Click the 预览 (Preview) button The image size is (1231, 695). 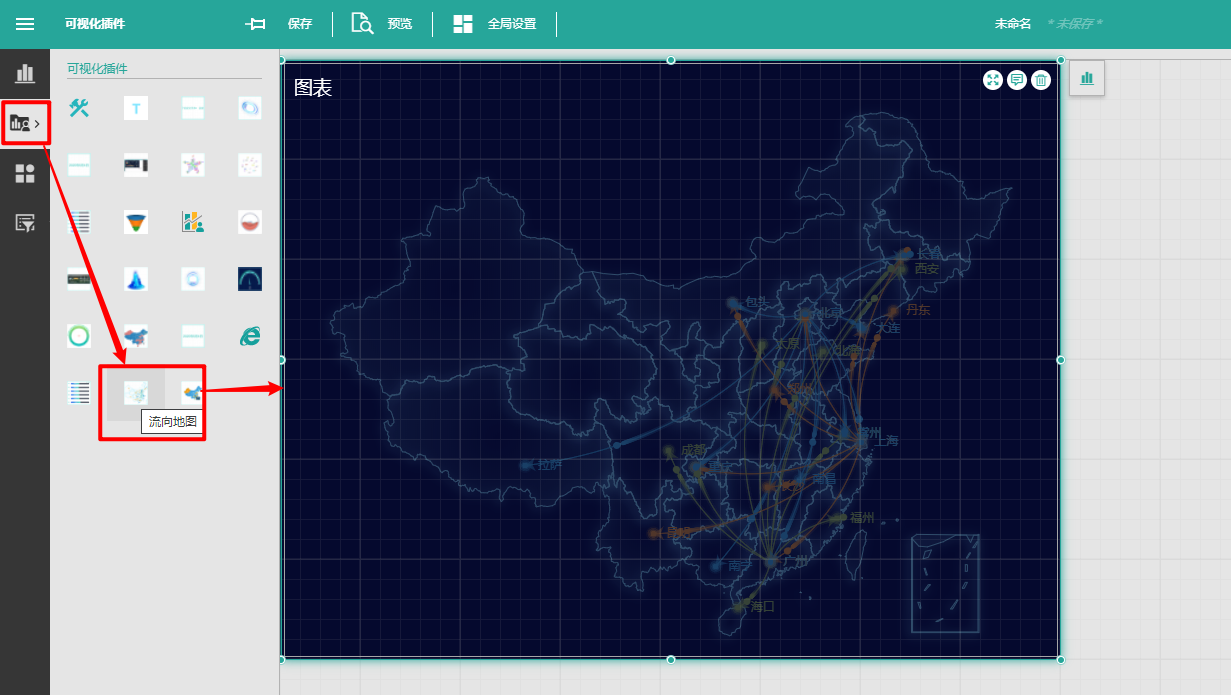tap(382, 24)
